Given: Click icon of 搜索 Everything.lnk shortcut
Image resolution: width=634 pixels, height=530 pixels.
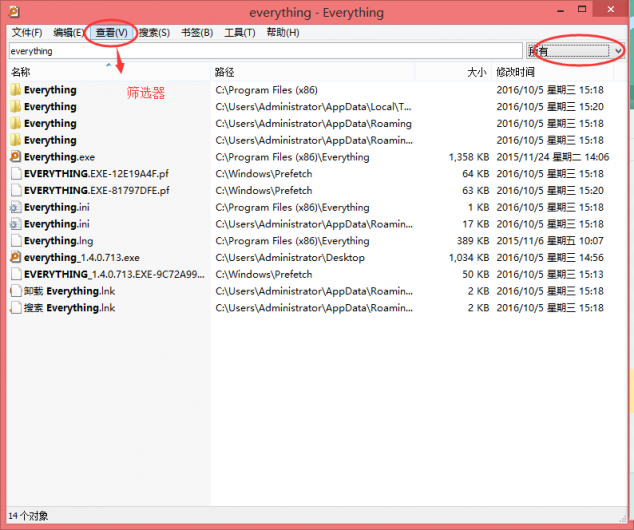Looking at the screenshot, I should click(16, 308).
